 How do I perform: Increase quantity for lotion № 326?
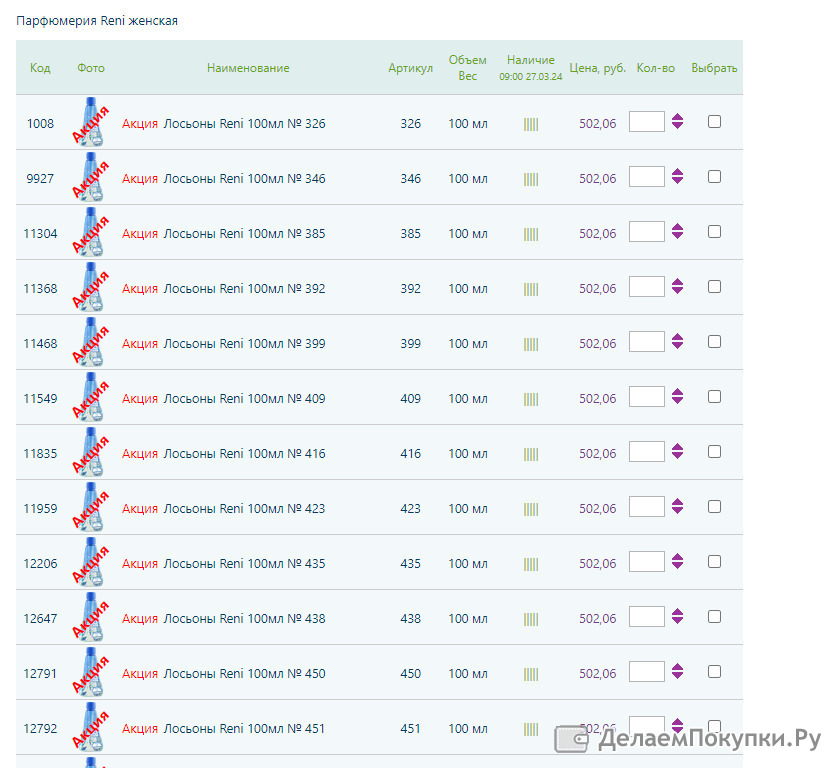(x=677, y=117)
